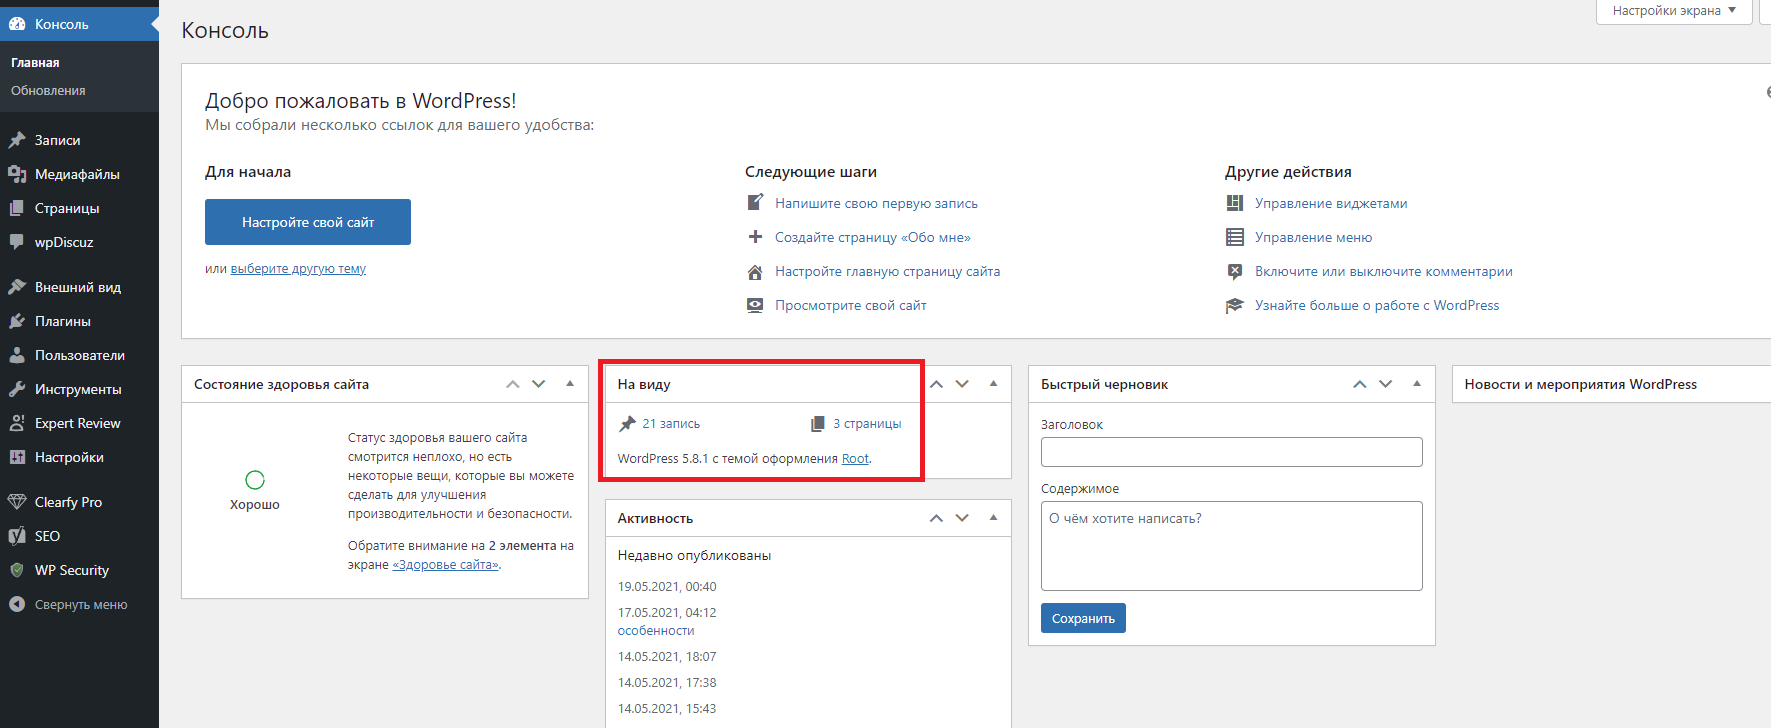This screenshot has width=1771, height=728.
Task: Click the Инструменты wrench icon
Action: [x=17, y=389]
